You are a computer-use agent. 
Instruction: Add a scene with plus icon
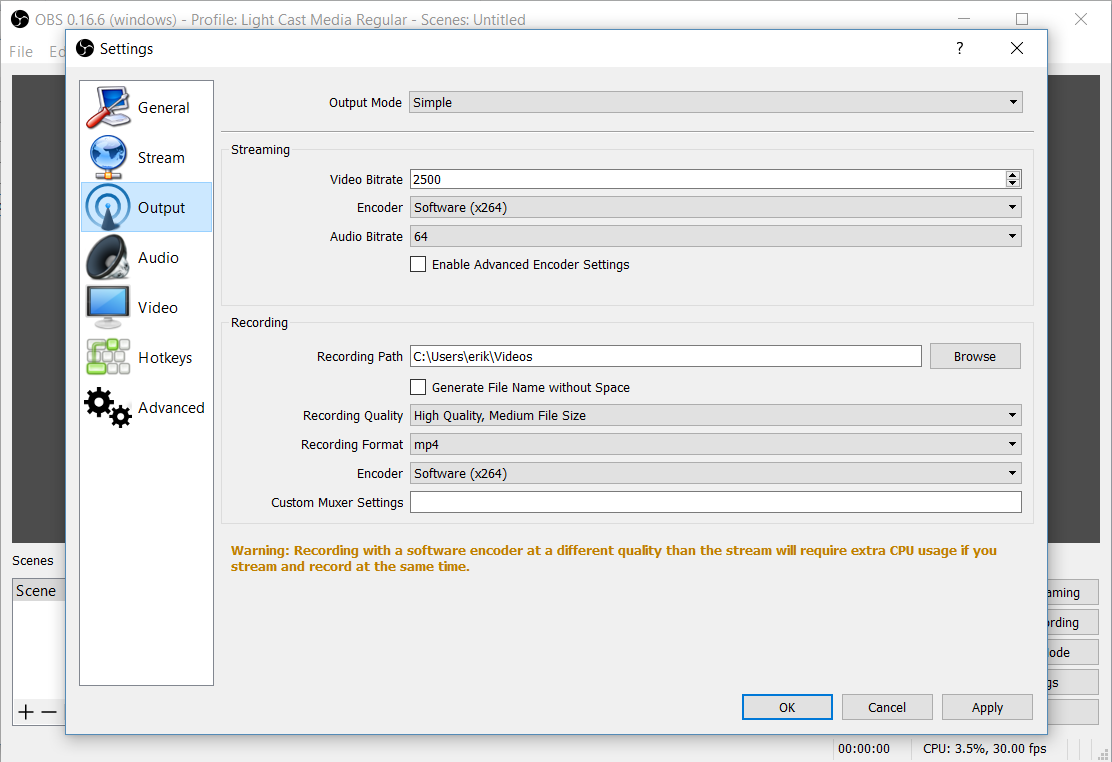(26, 712)
